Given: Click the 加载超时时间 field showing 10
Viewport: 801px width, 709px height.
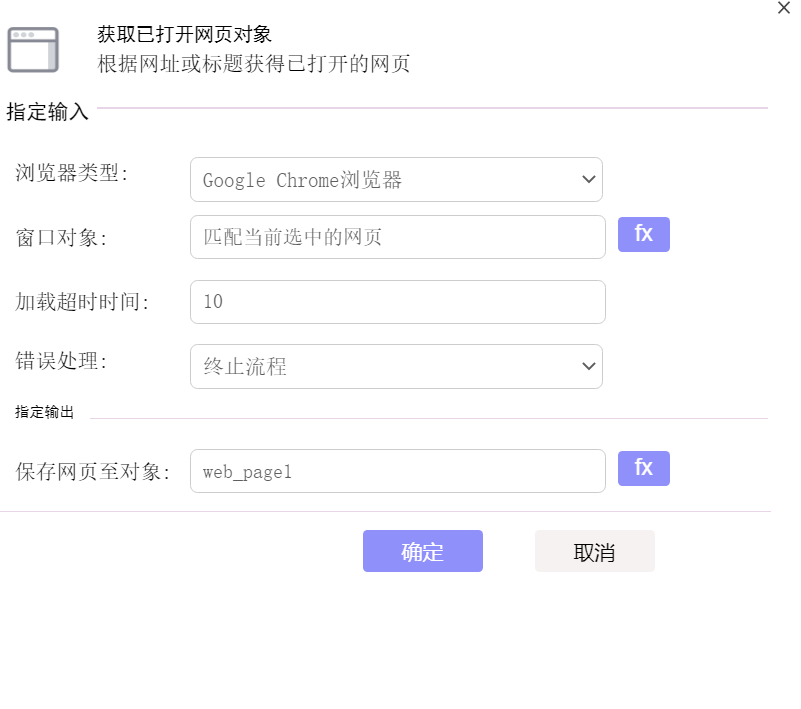Looking at the screenshot, I should [398, 302].
